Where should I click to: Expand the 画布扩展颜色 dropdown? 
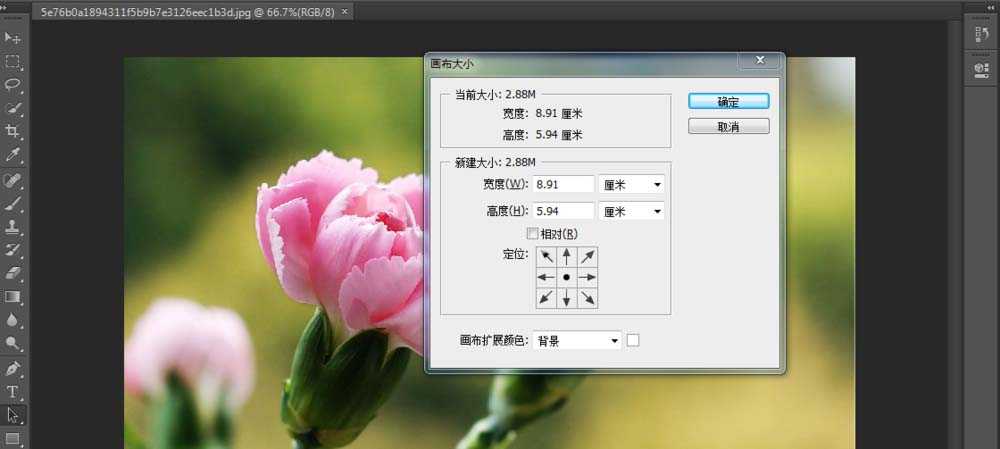point(577,340)
